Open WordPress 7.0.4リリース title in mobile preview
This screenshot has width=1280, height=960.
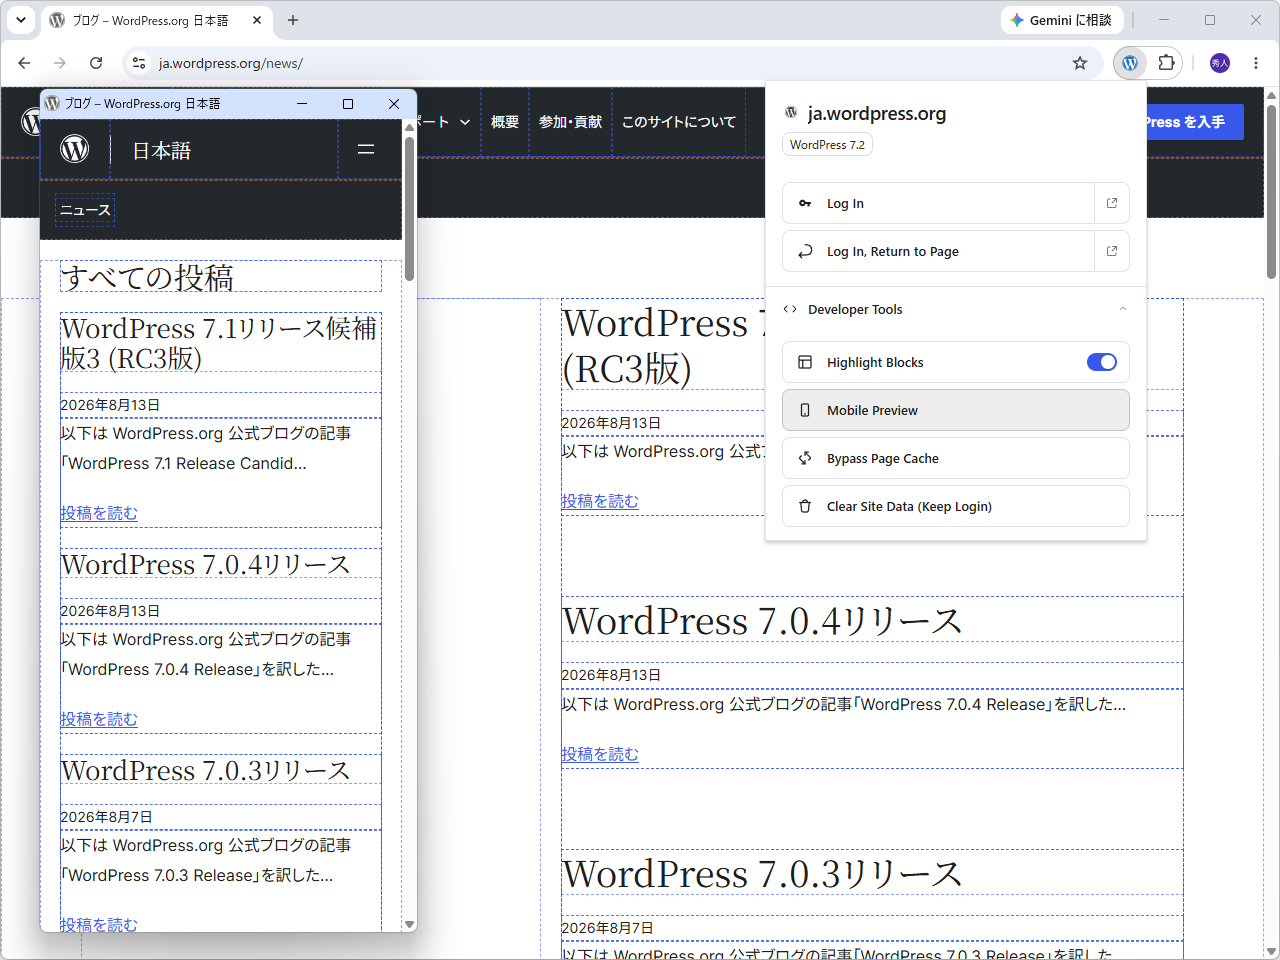[x=205, y=564]
